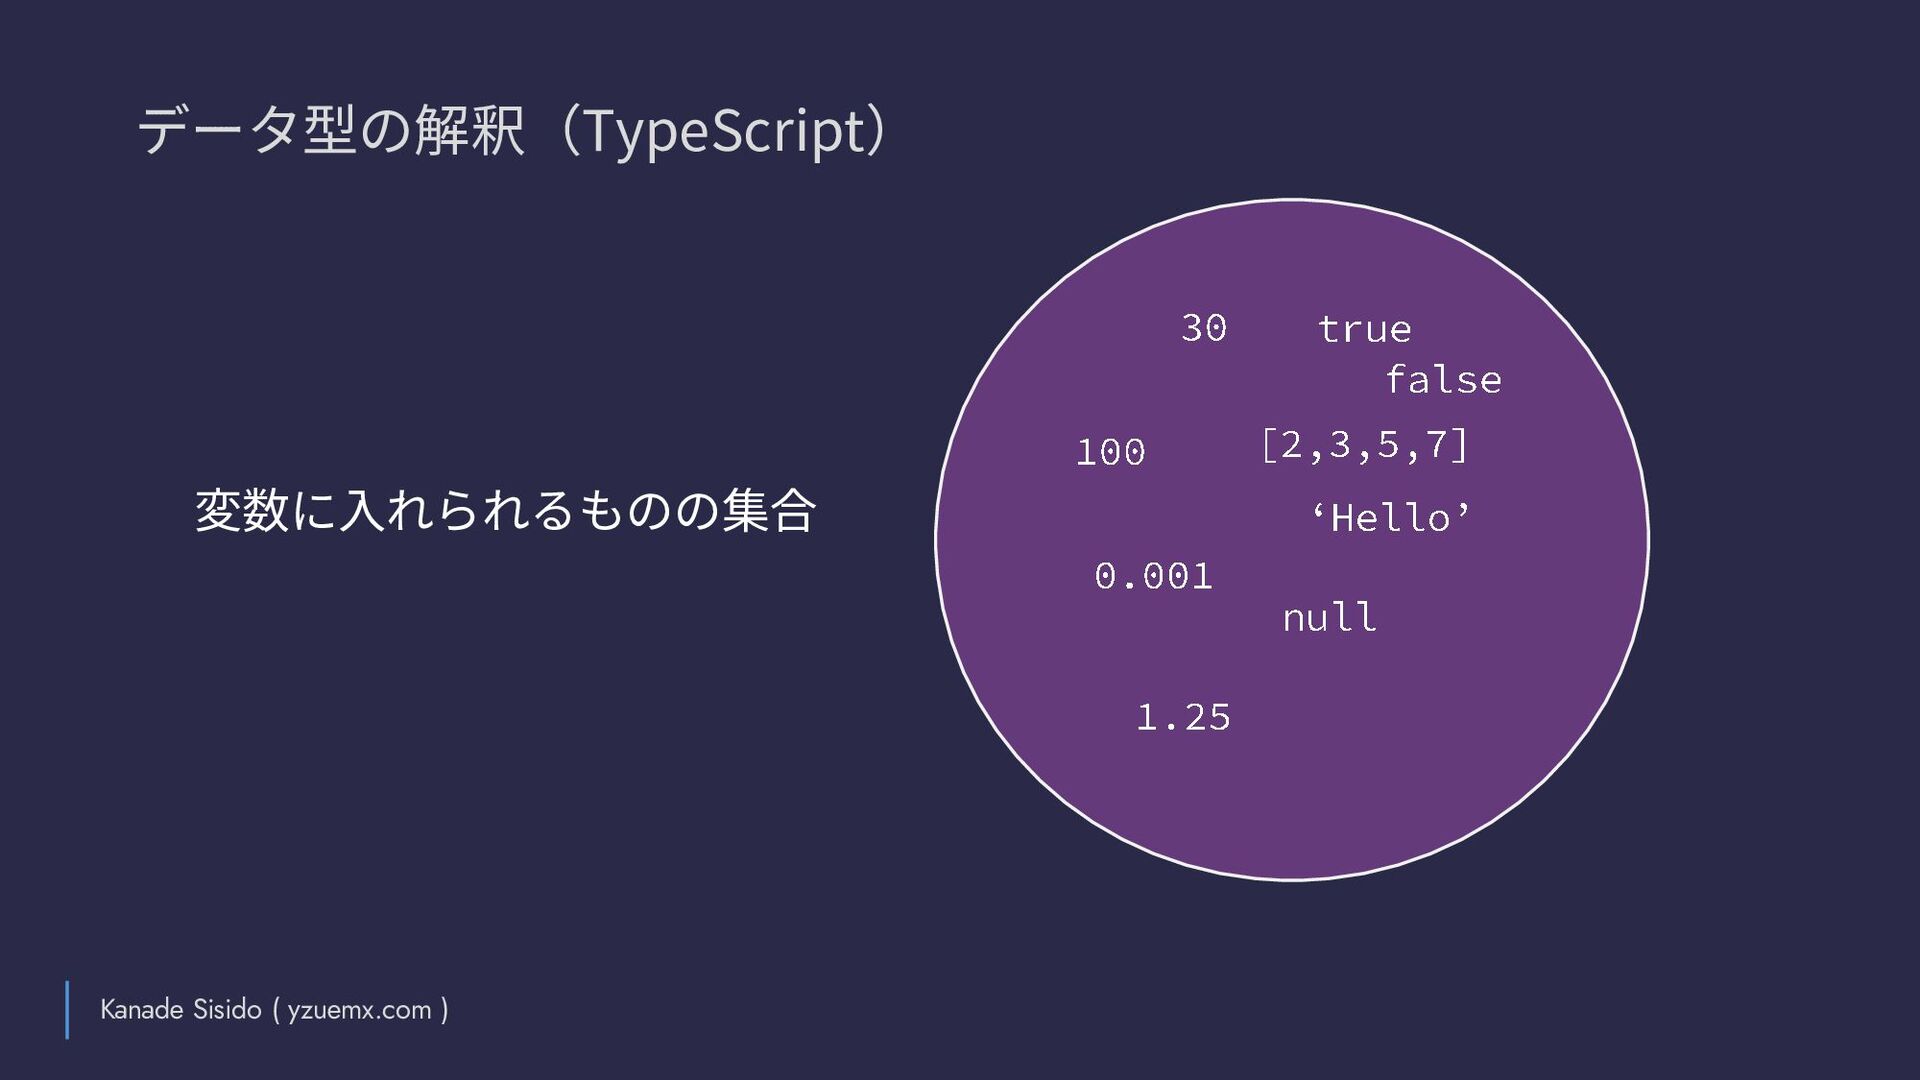The image size is (1920, 1080).
Task: Click the blue vertical bar in footer
Action: (67, 1010)
